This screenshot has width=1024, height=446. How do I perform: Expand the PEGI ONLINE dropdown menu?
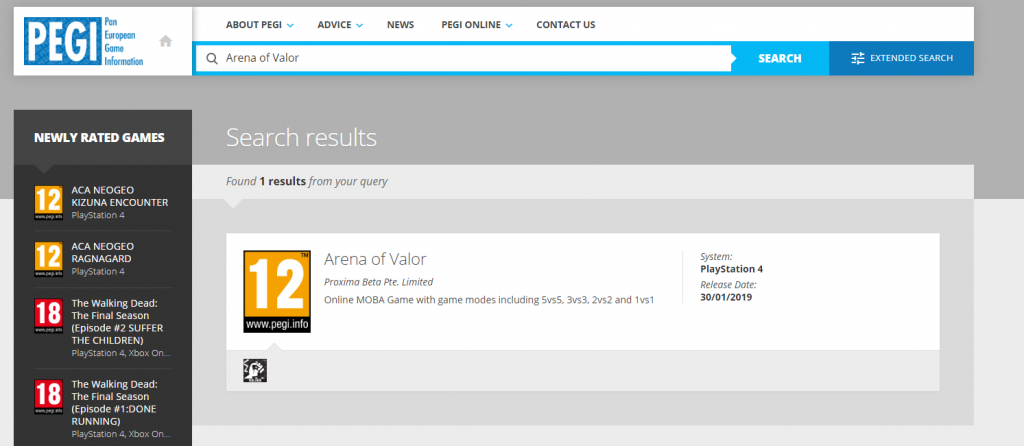click(477, 25)
